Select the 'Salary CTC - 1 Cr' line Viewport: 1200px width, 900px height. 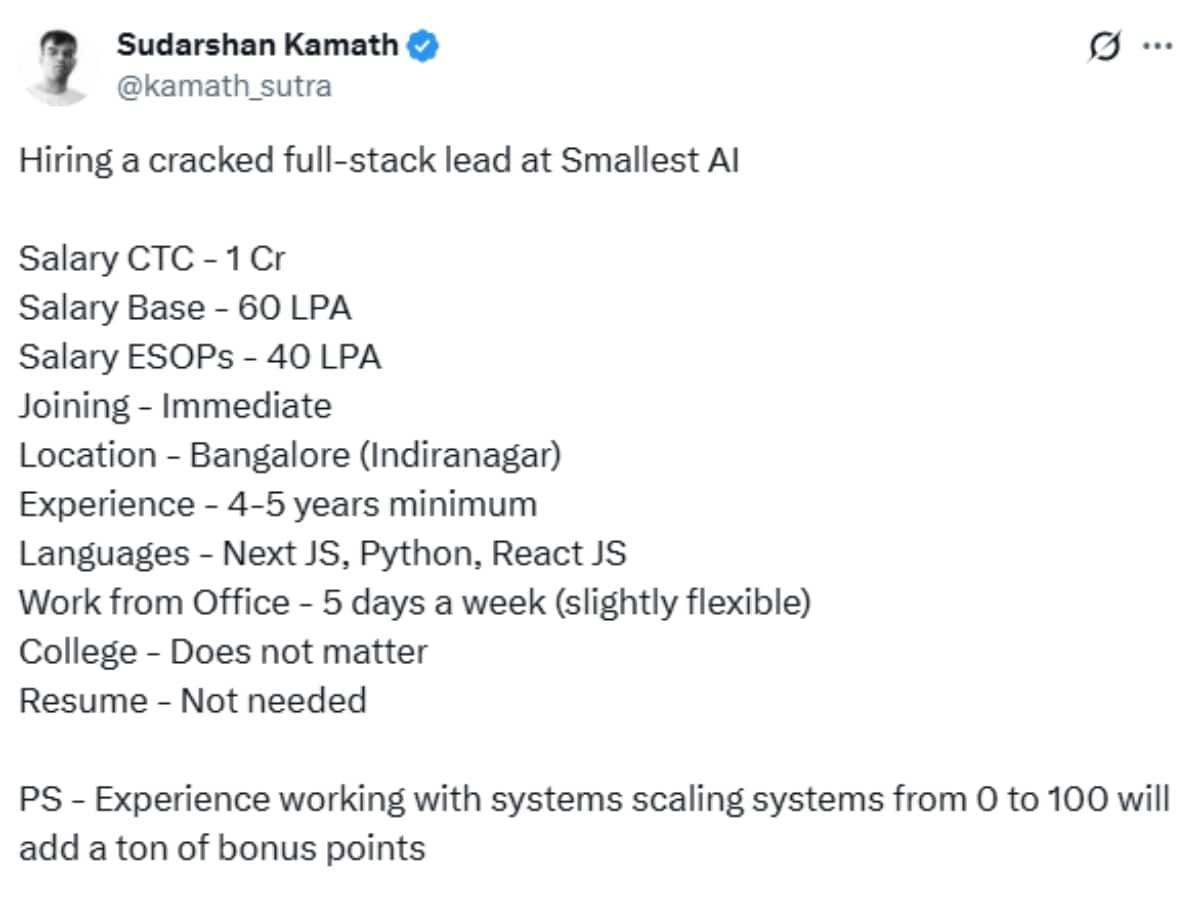coord(152,259)
